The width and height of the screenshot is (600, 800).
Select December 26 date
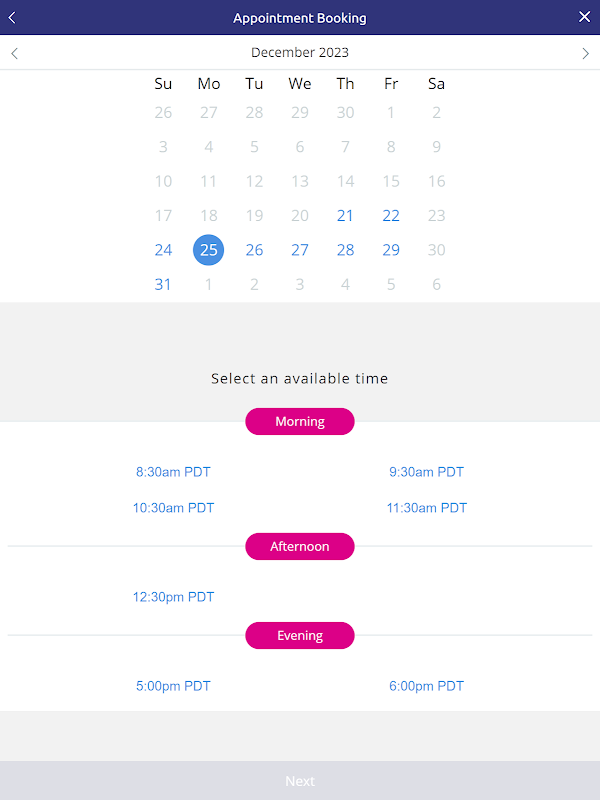254,250
